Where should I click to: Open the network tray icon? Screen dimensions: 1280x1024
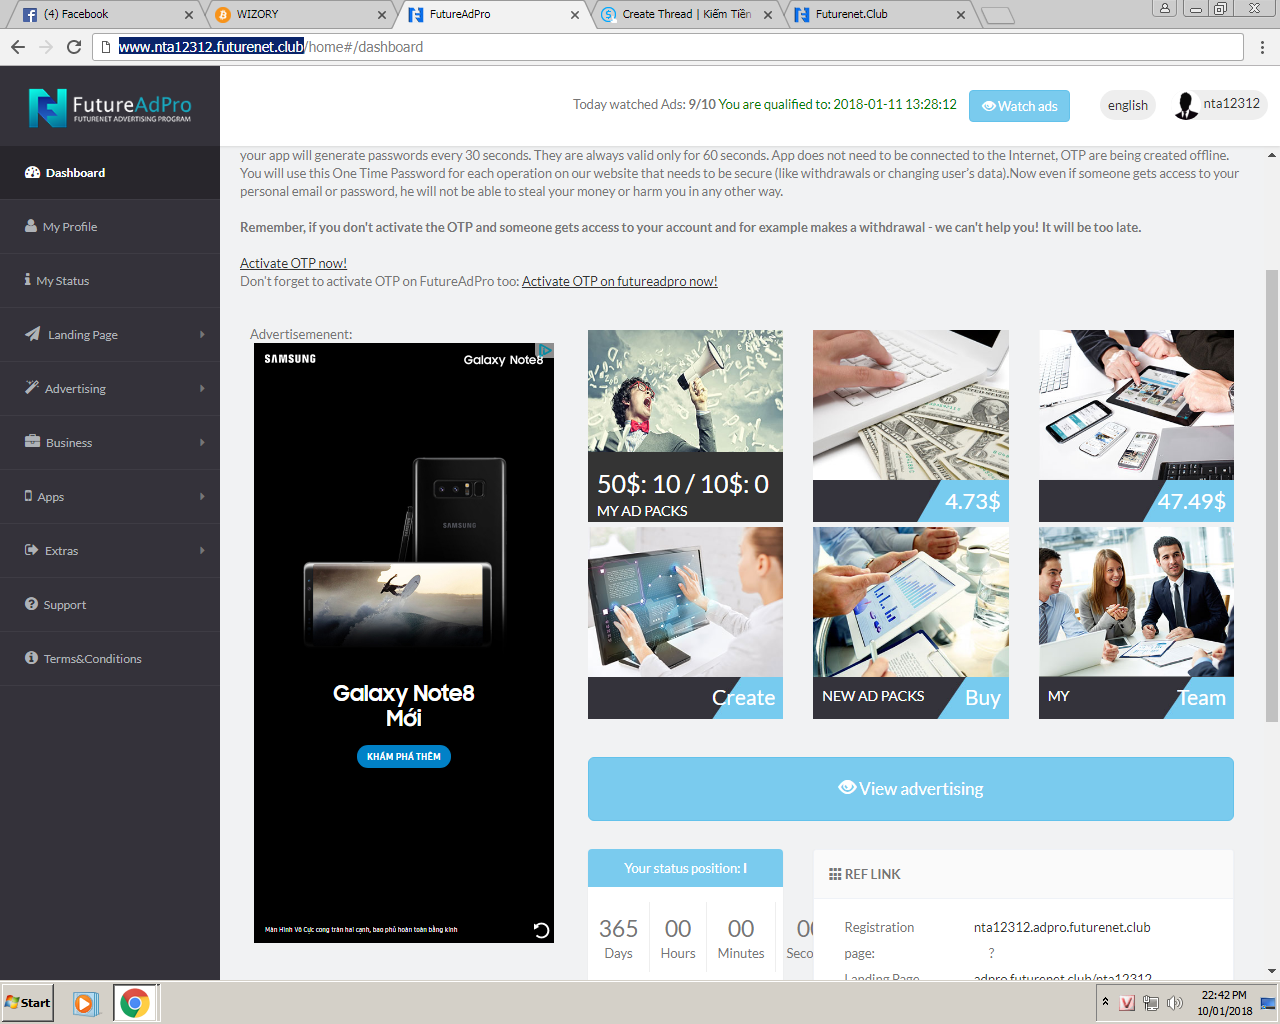(1151, 1003)
